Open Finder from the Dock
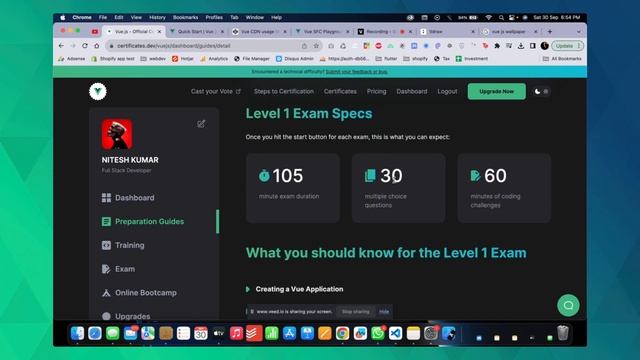 [x=77, y=333]
